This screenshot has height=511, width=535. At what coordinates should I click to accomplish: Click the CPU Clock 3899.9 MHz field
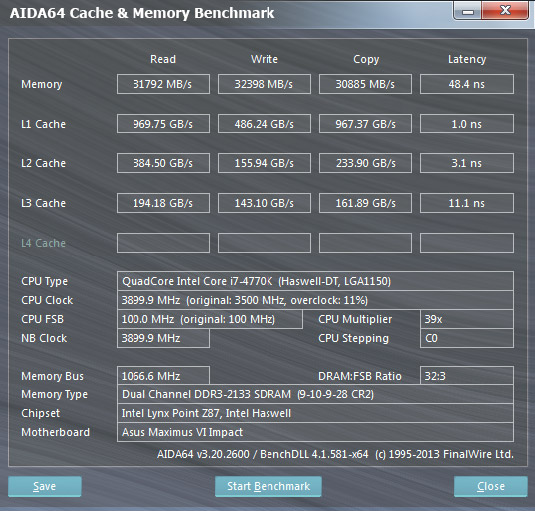pos(315,300)
